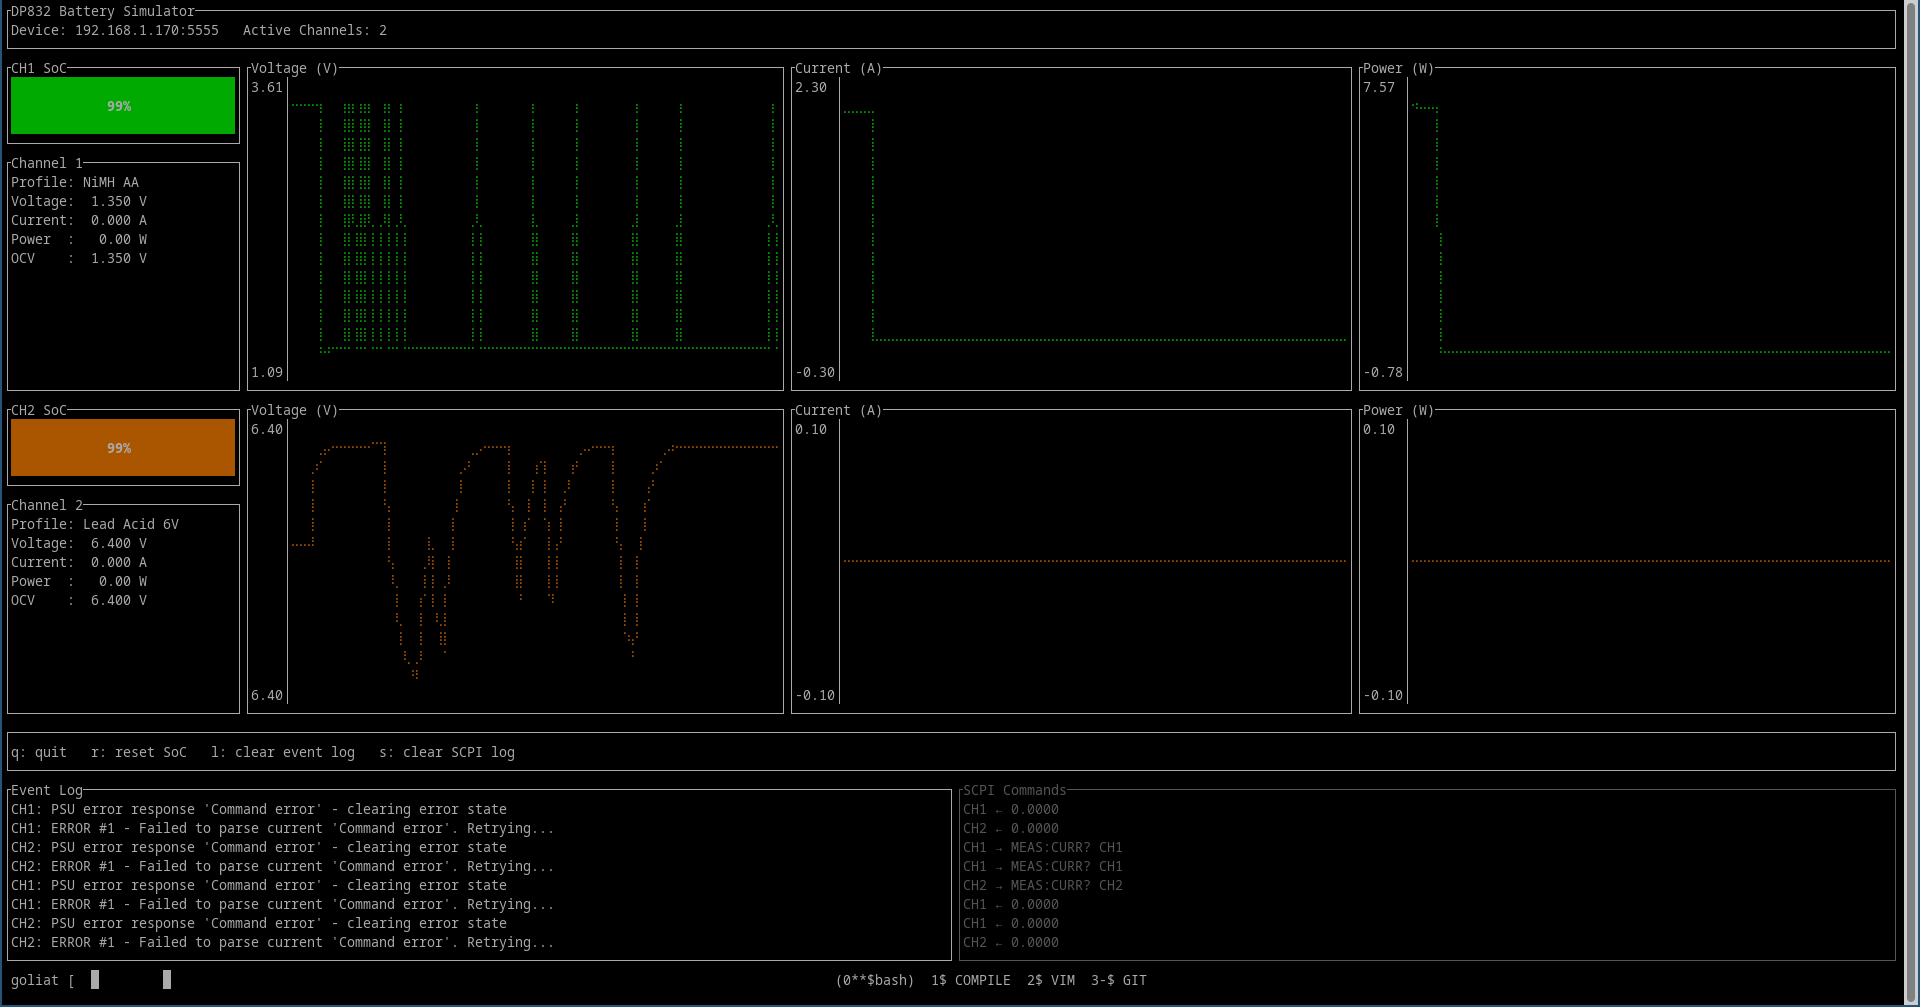Select the active bash tmux window

coord(874,980)
